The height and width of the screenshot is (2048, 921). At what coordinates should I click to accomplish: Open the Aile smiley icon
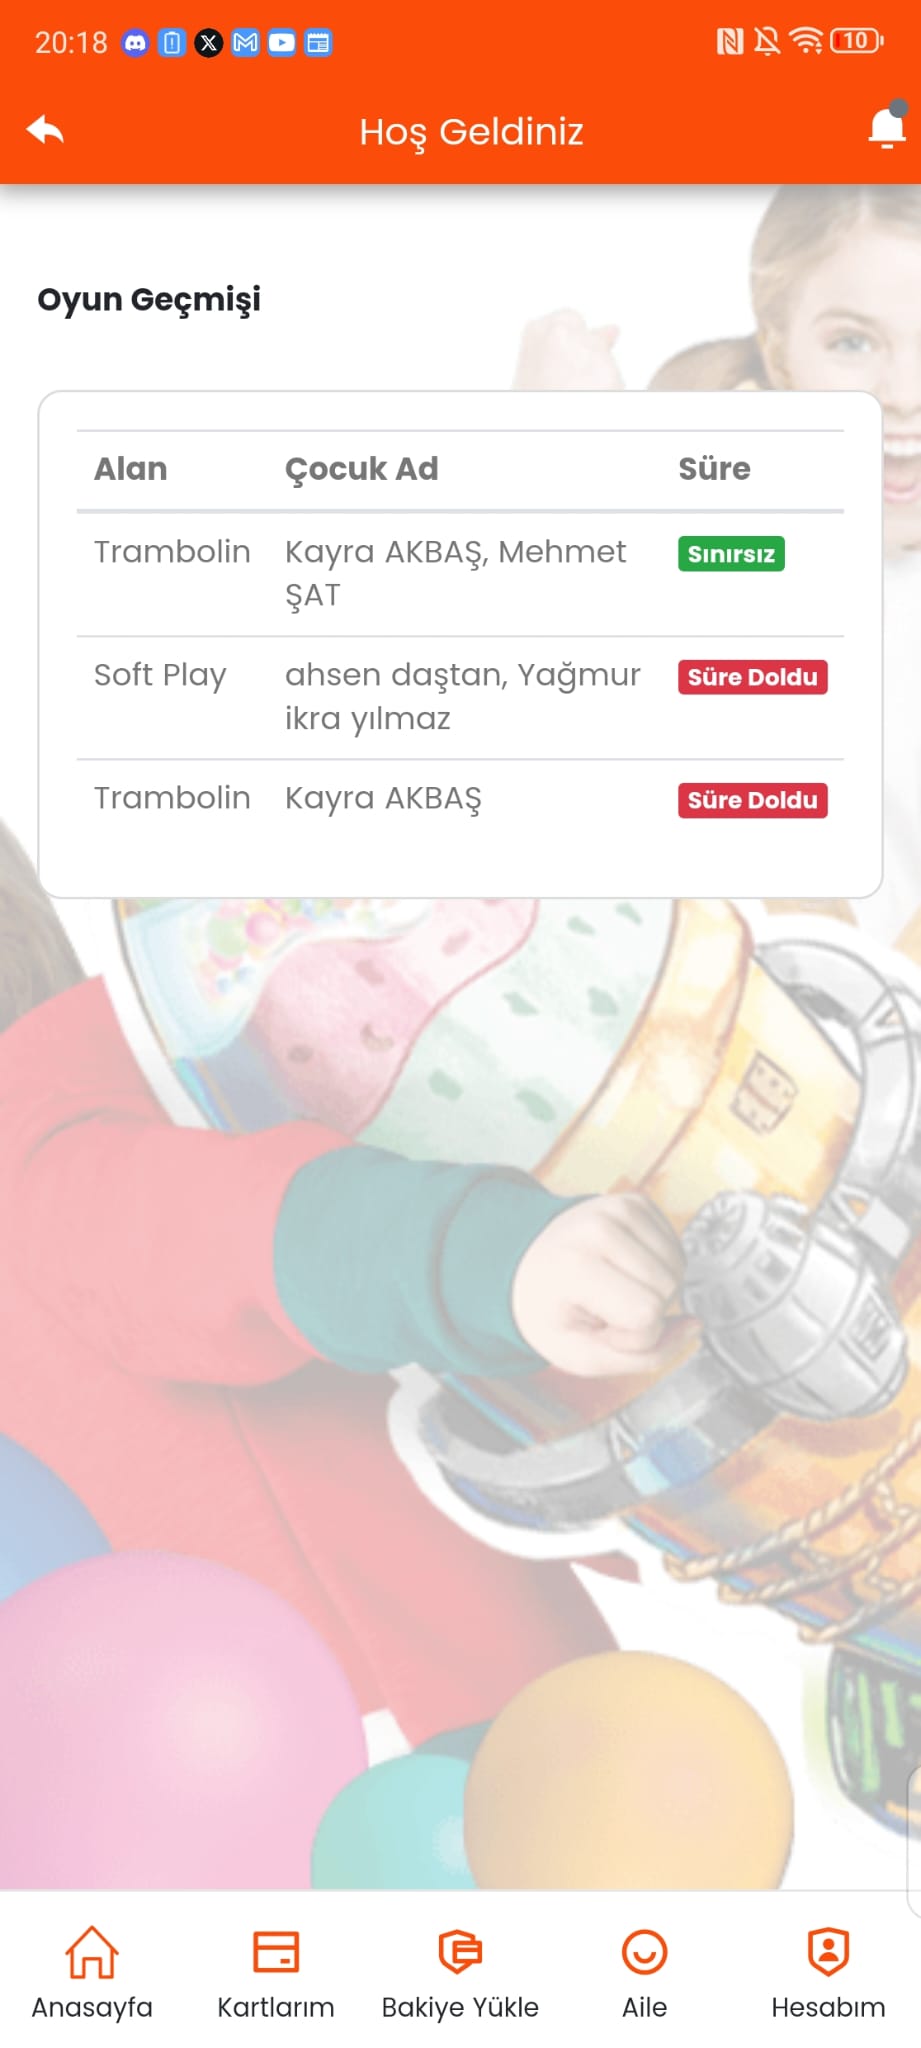coord(644,1952)
